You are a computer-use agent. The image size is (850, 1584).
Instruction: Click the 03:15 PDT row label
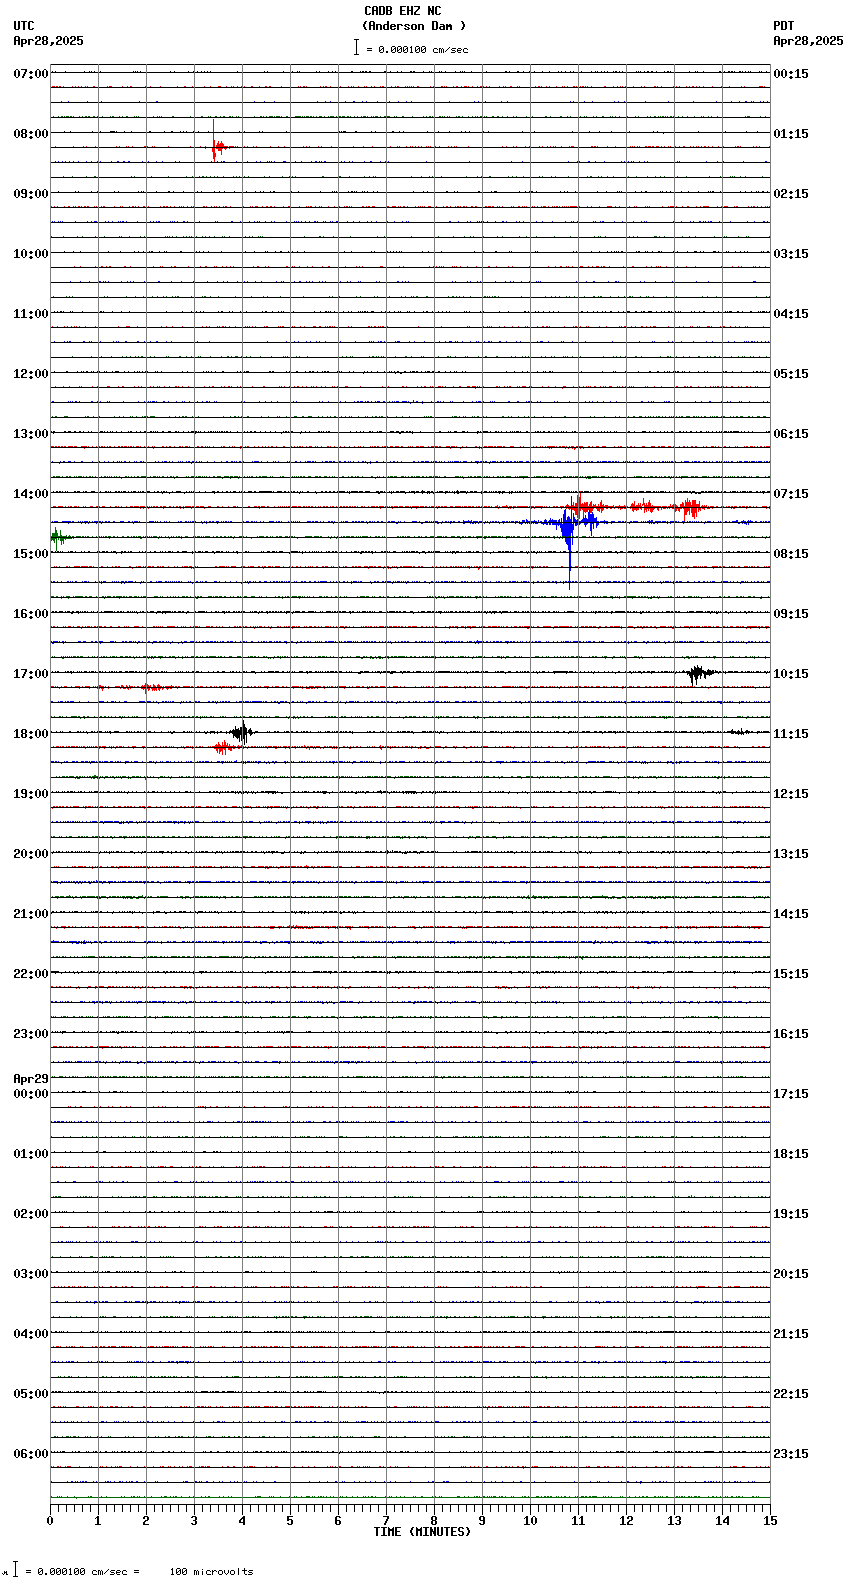(791, 254)
